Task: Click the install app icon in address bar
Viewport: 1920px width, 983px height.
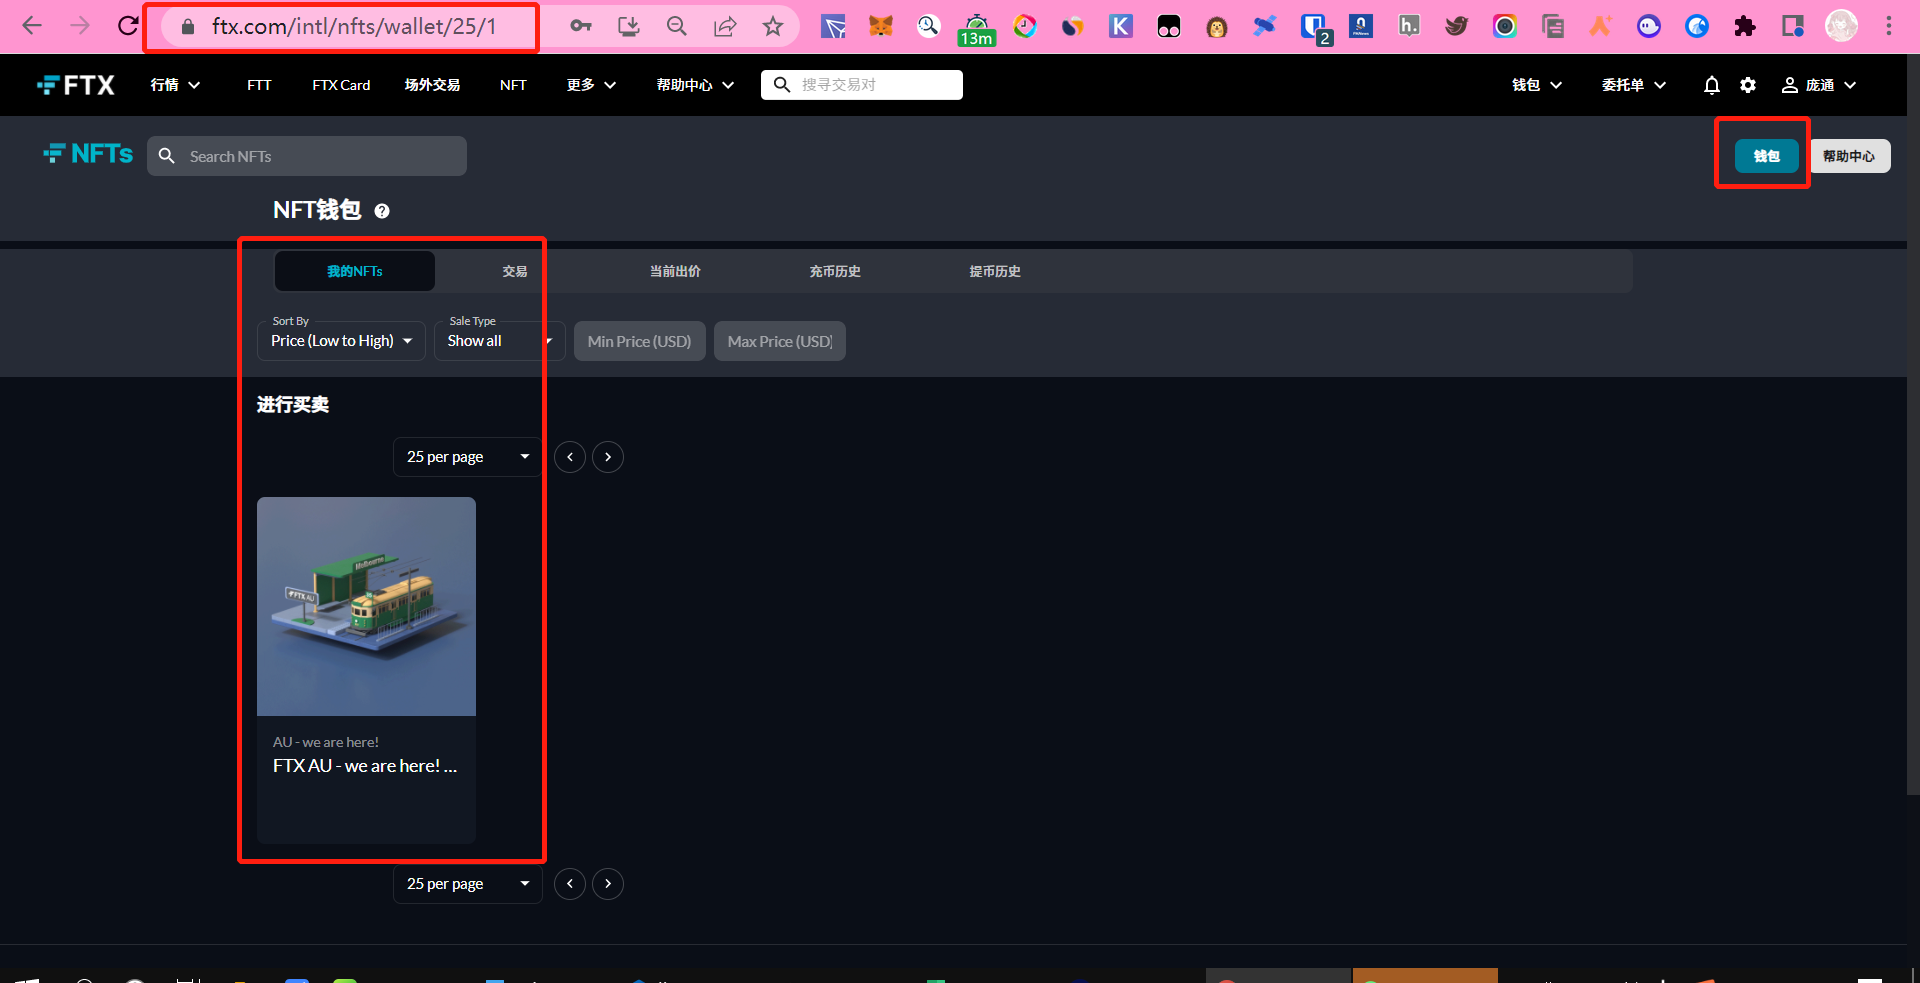Action: pyautogui.click(x=629, y=26)
